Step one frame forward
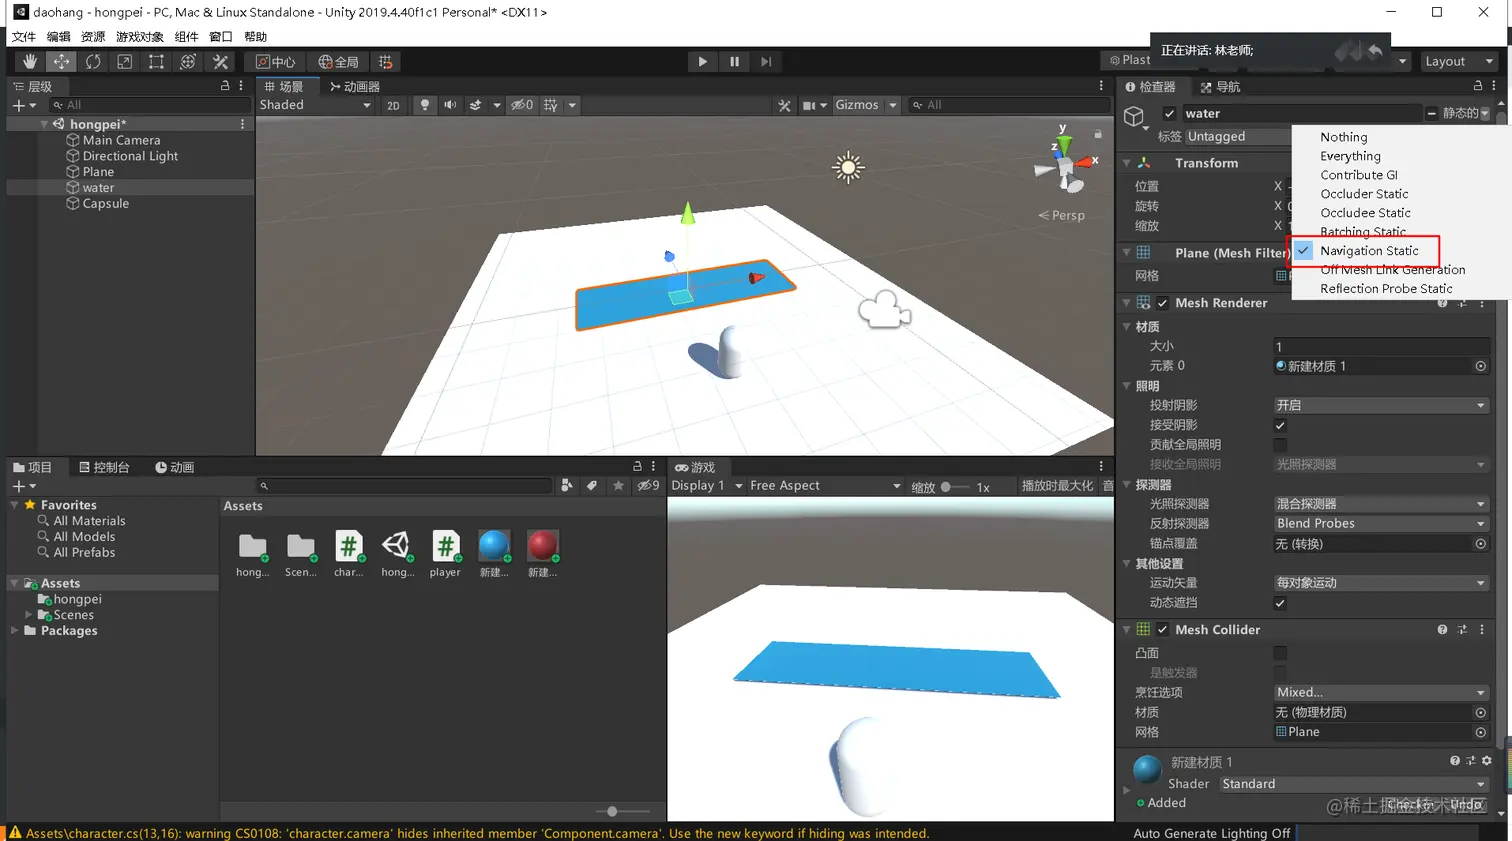1512x841 pixels. click(x=766, y=62)
